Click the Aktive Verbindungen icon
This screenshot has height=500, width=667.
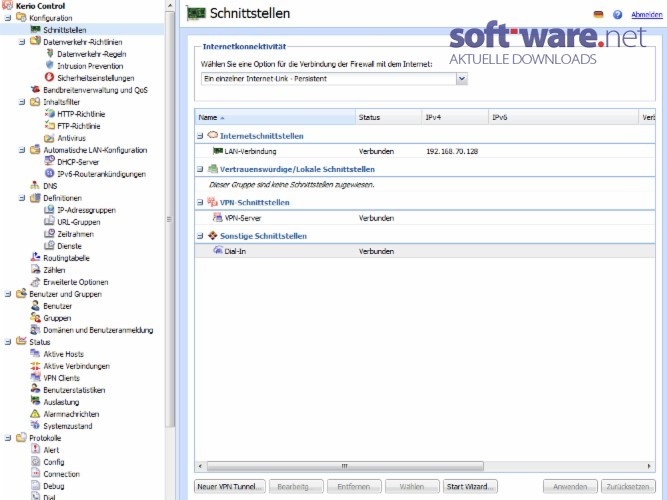point(35,366)
